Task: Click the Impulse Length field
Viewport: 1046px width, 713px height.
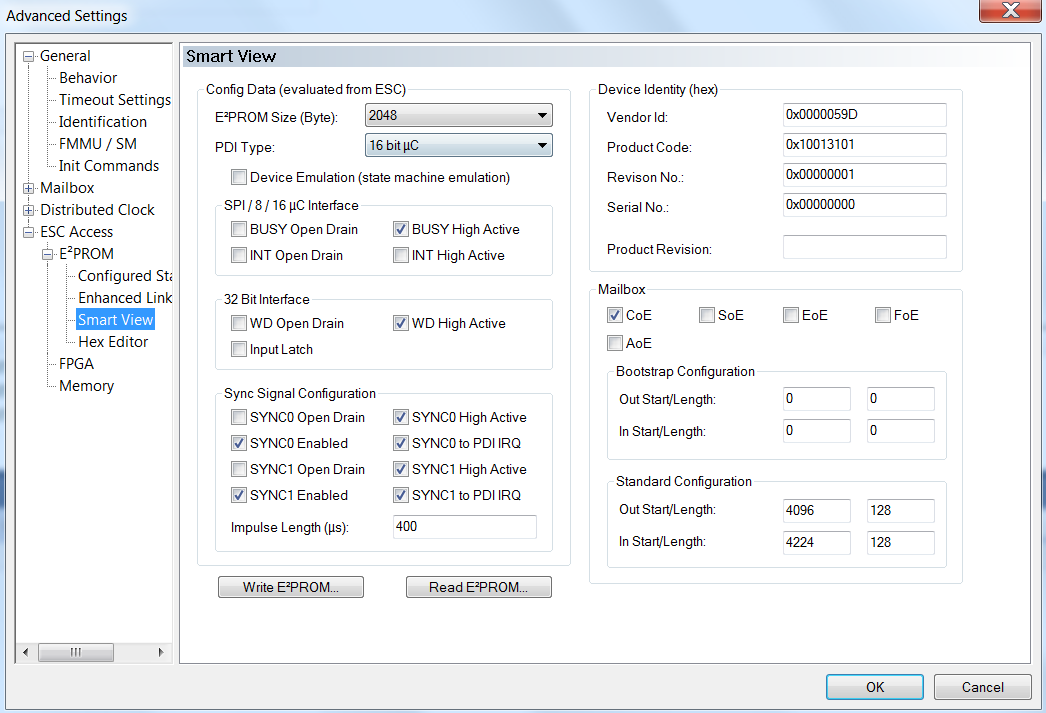Action: click(464, 527)
